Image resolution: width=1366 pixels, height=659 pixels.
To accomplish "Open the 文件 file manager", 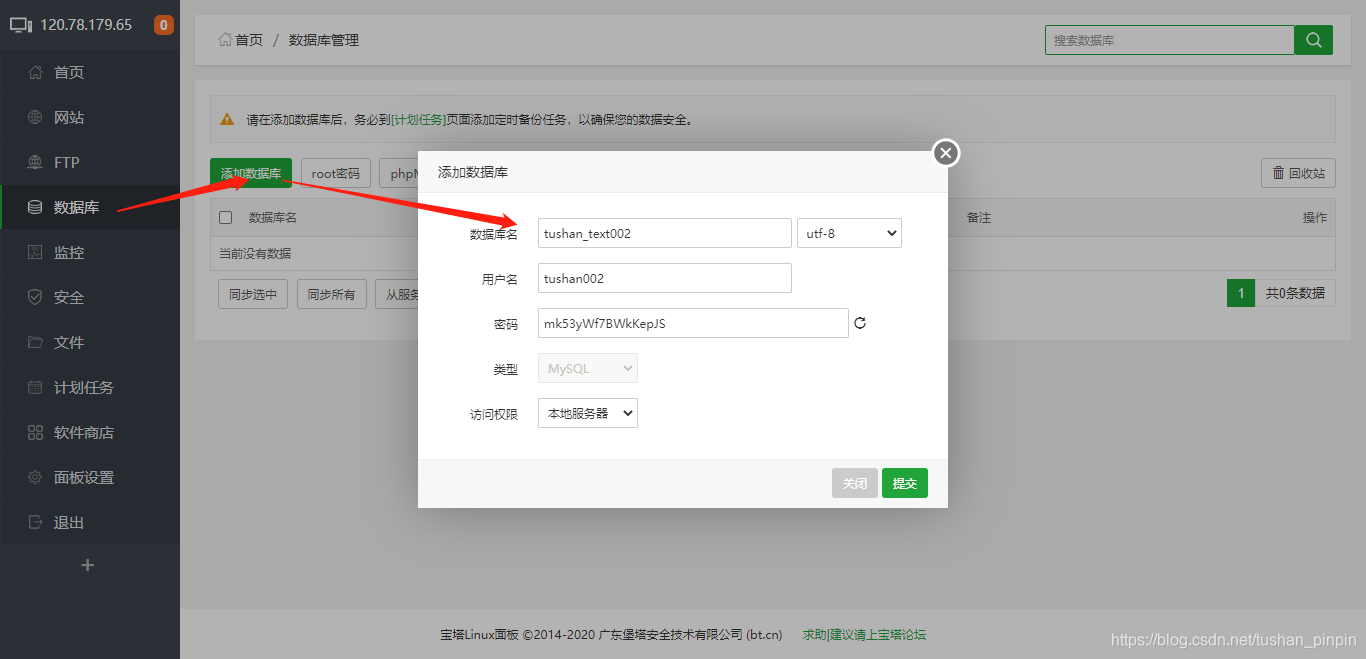I will [x=68, y=341].
